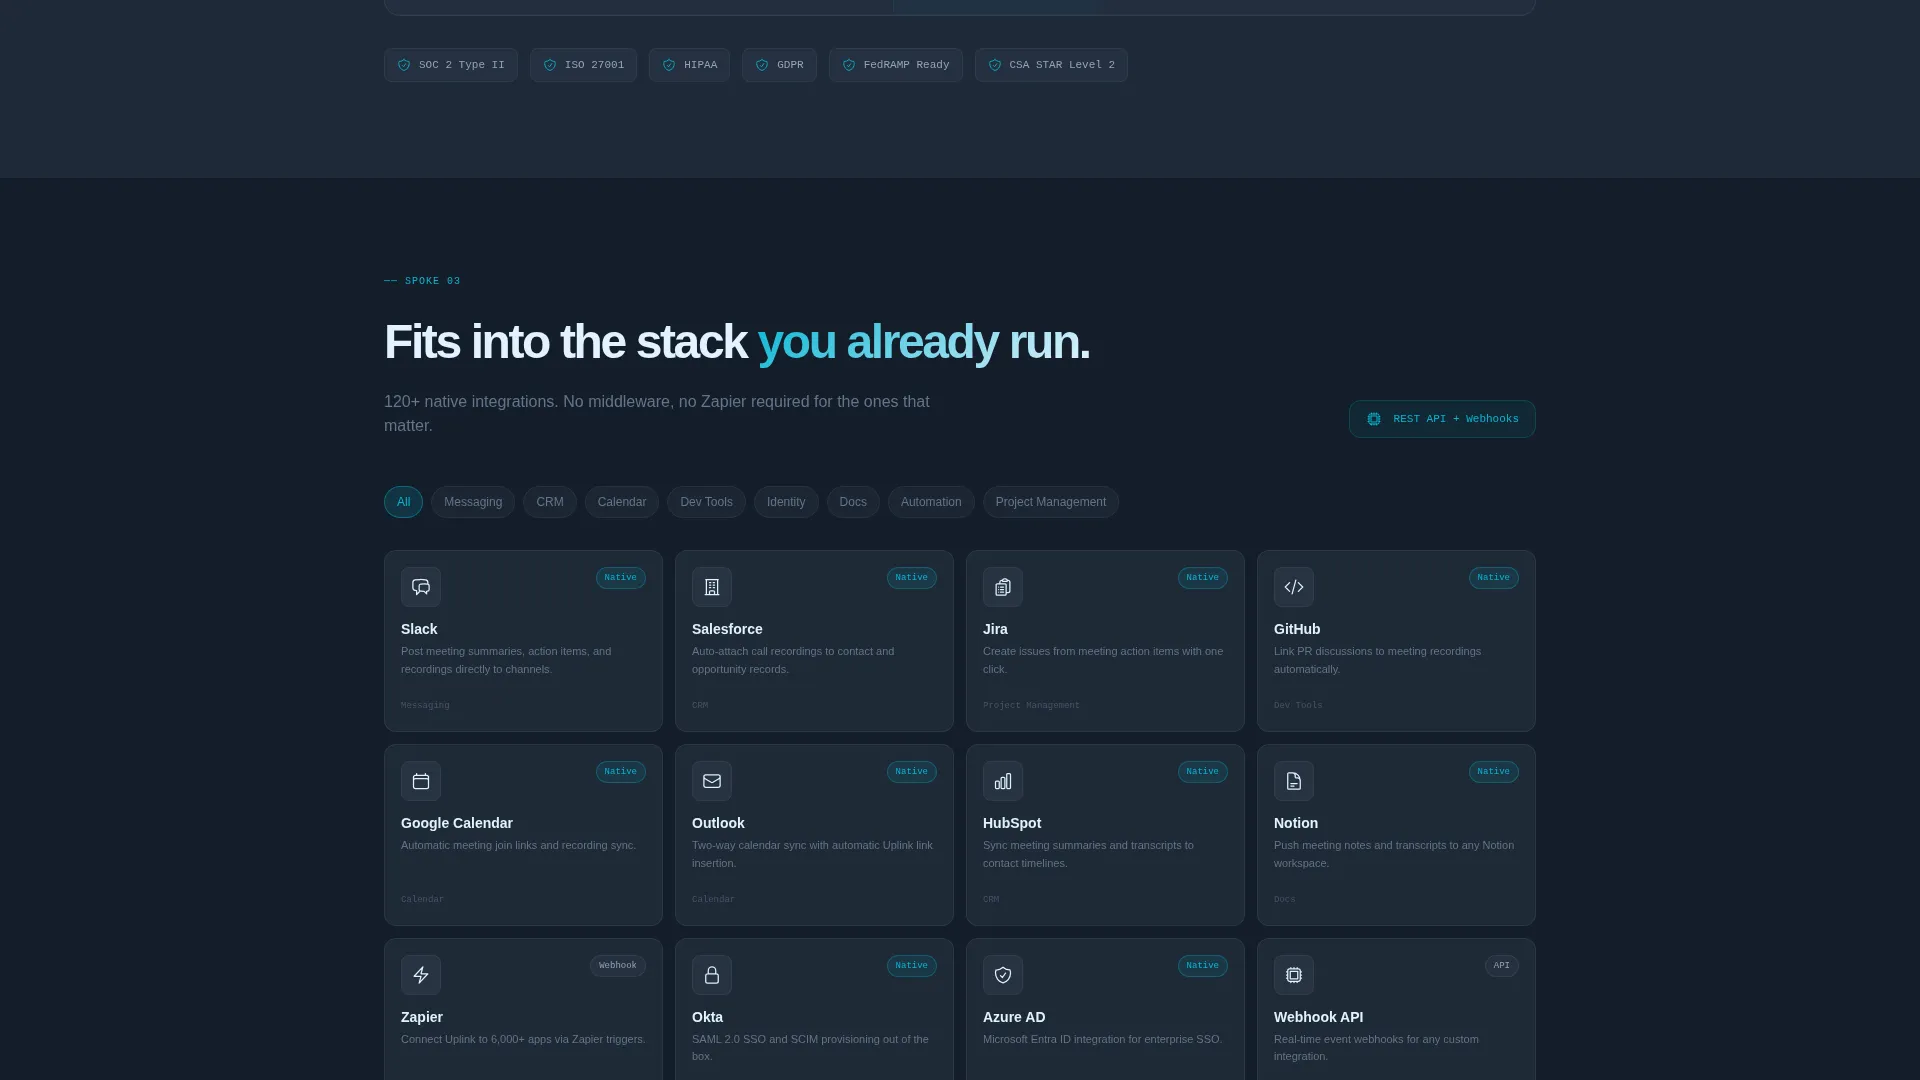
Task: Click the Native badge on Okta card
Action: tap(912, 966)
